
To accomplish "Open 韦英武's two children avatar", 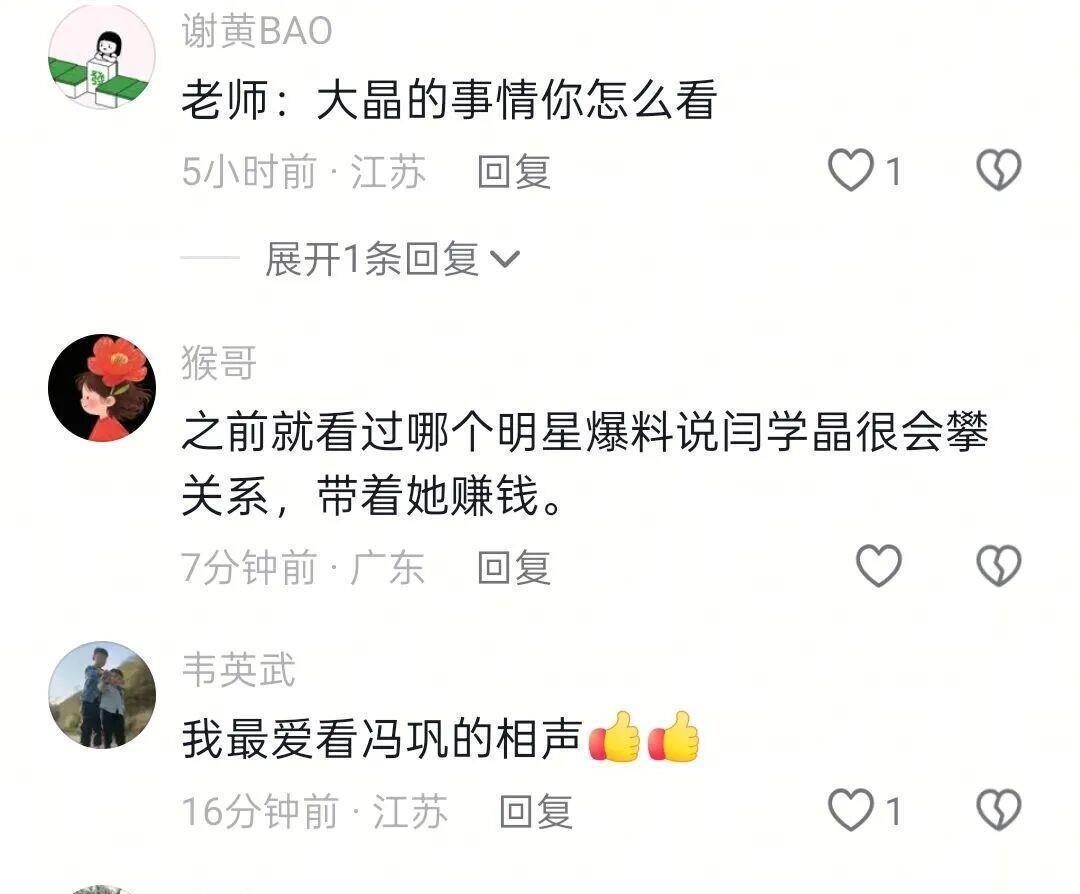I will pyautogui.click(x=102, y=695).
